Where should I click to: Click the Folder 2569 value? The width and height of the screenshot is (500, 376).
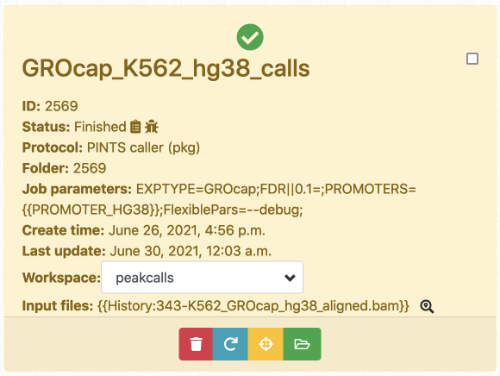pos(90,168)
